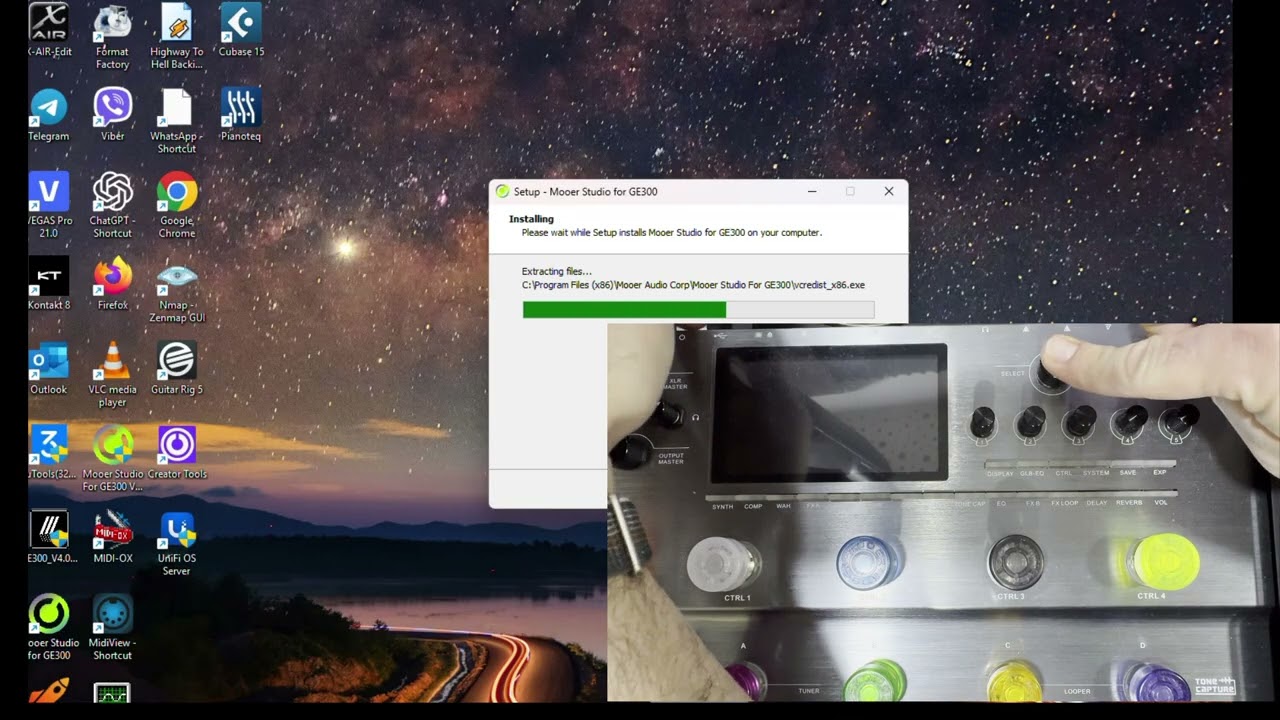Screen dimensions: 1280x720
Task: Minimize the Mooer Studio Setup window
Action: [812, 192]
